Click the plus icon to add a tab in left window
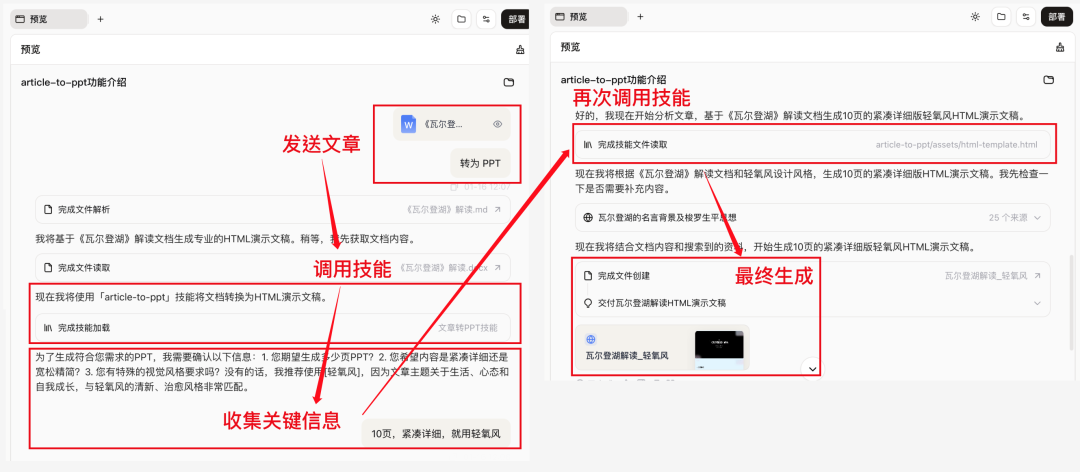 click(x=100, y=19)
